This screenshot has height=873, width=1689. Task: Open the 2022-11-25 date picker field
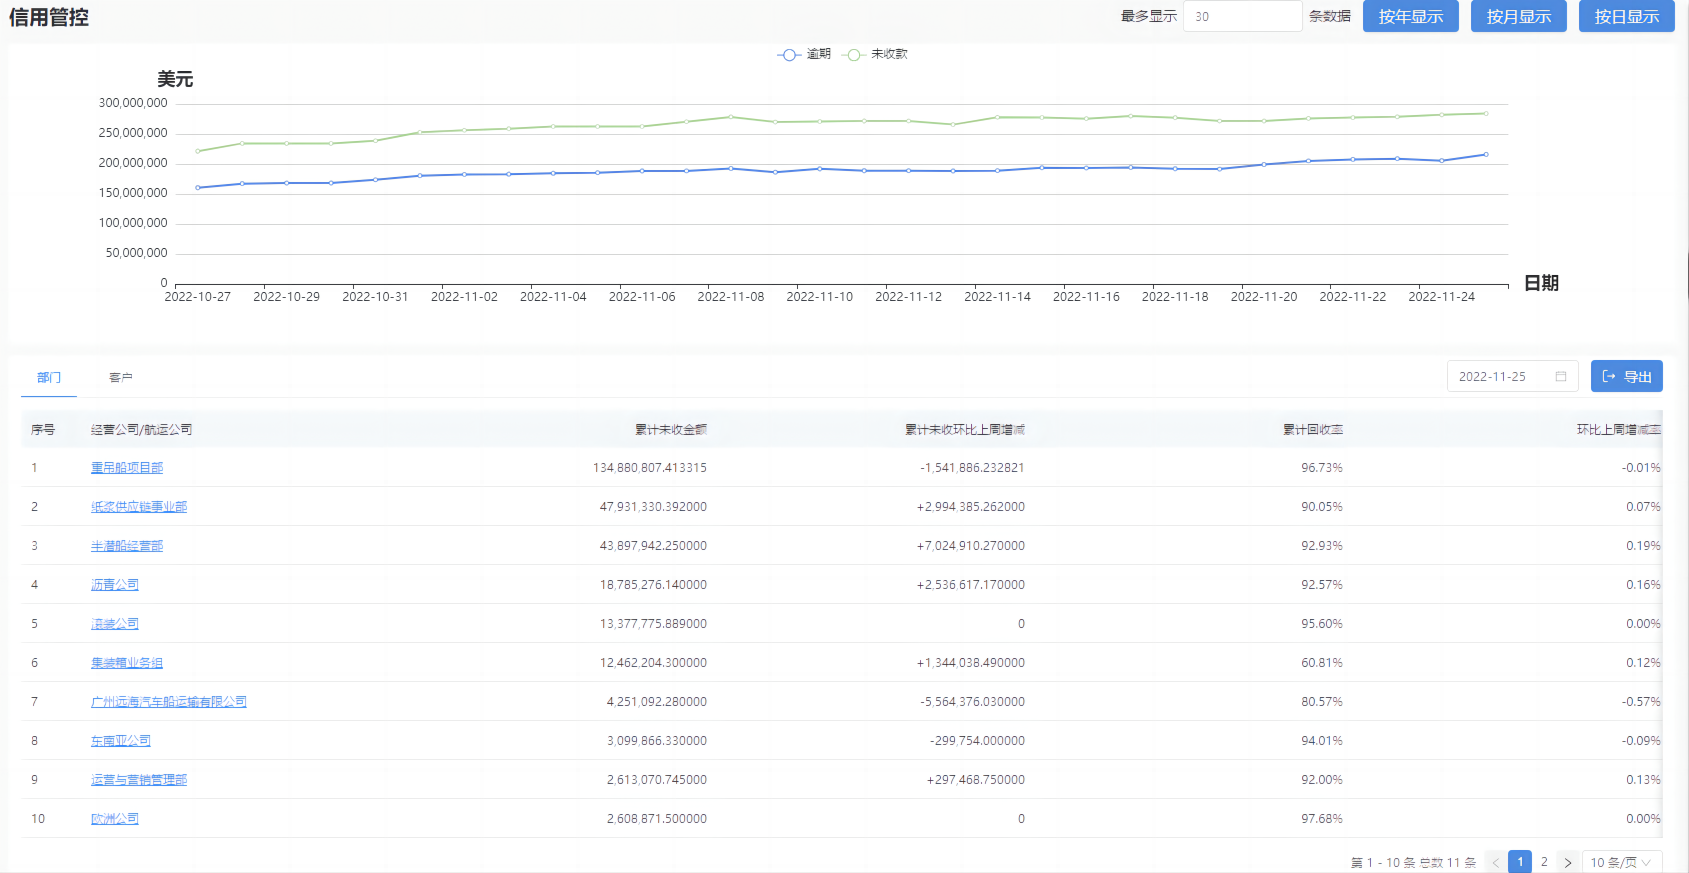click(1512, 376)
